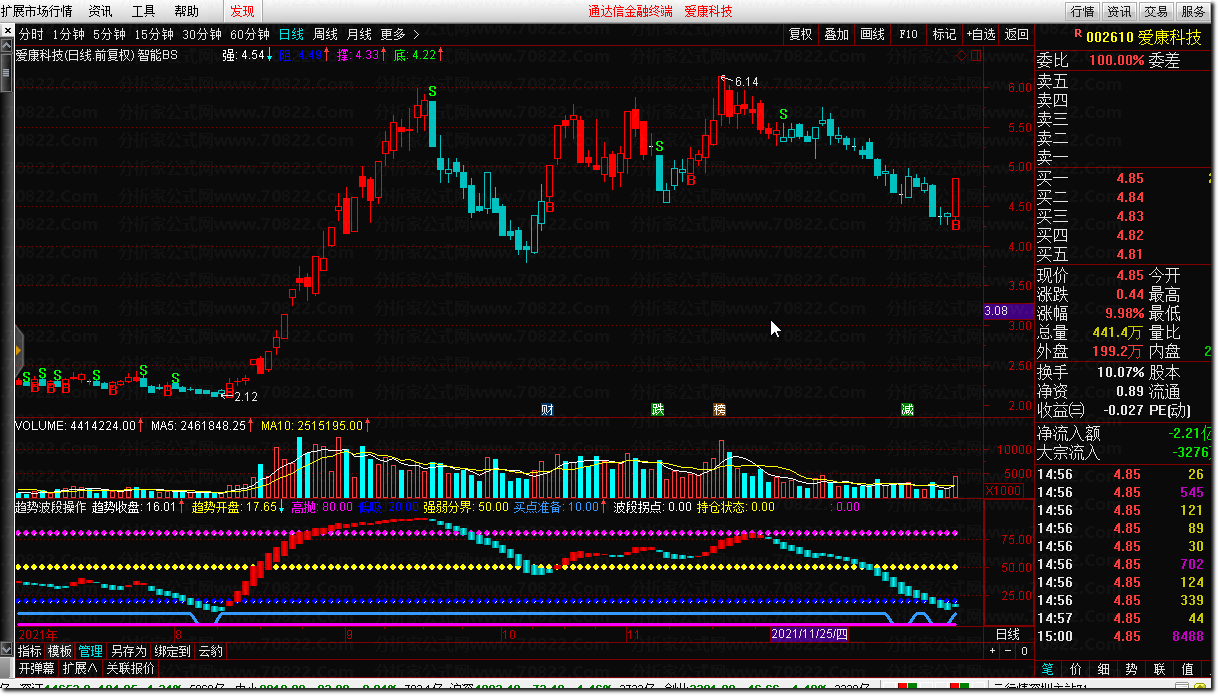The height and width of the screenshot is (696, 1220).
Task: Click the 日线 period label at bottom right
Action: click(1007, 634)
